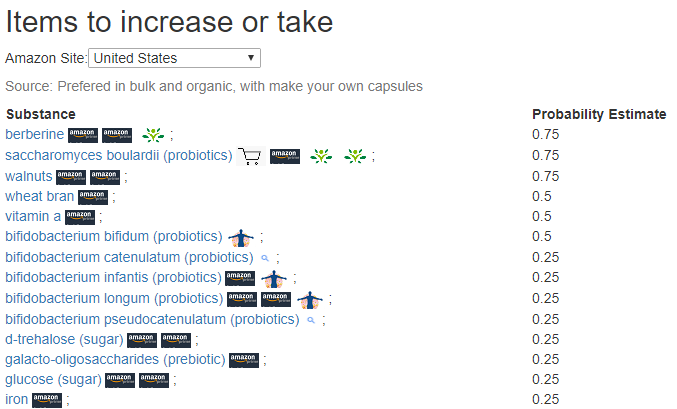Click magnifier icon next to bifidobacterium catenulatum
The height and width of the screenshot is (409, 677).
264,258
